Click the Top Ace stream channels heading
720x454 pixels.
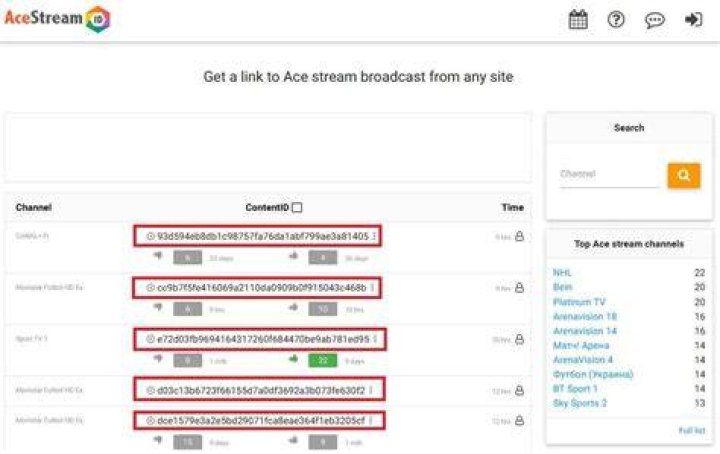tap(629, 244)
